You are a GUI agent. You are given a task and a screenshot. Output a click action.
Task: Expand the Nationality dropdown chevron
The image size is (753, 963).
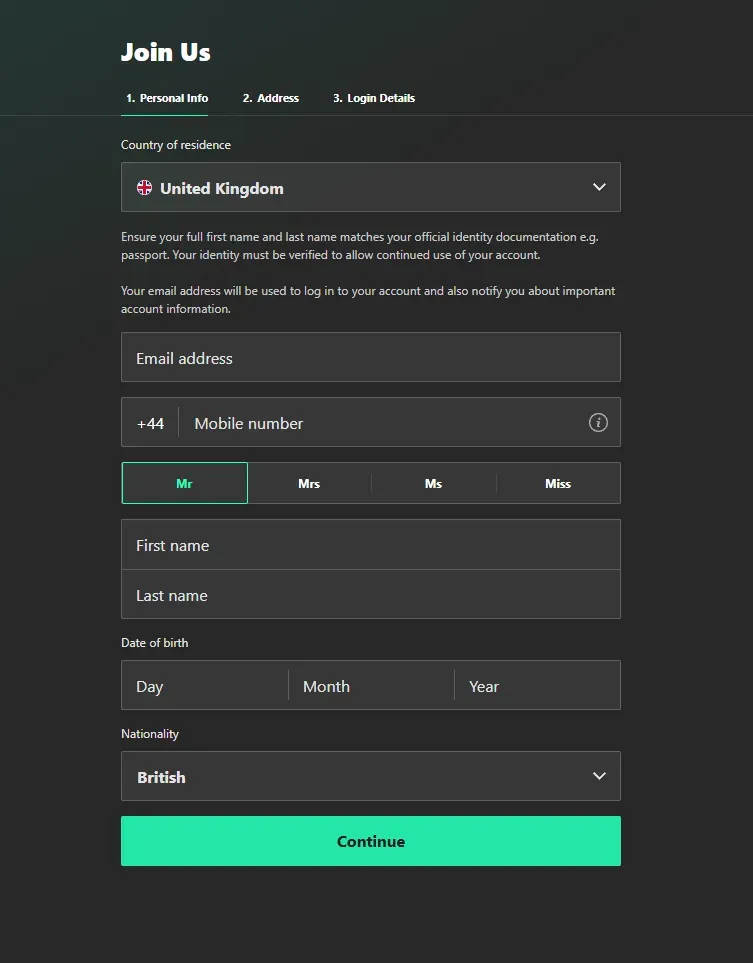pyautogui.click(x=599, y=776)
